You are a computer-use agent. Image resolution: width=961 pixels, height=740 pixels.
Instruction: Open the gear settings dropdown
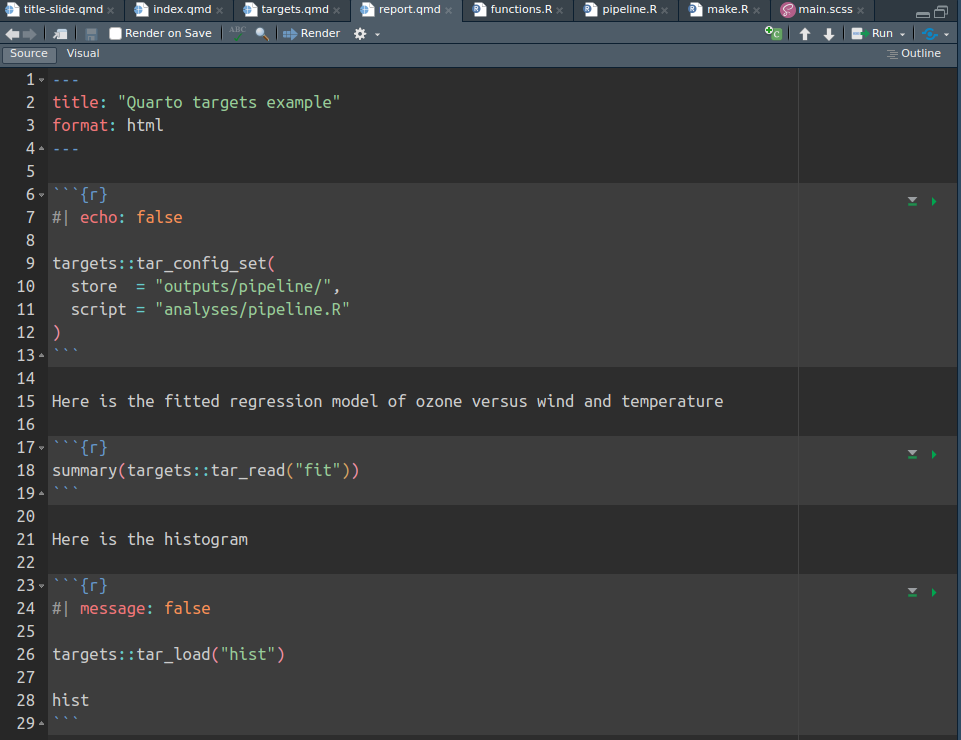360,33
